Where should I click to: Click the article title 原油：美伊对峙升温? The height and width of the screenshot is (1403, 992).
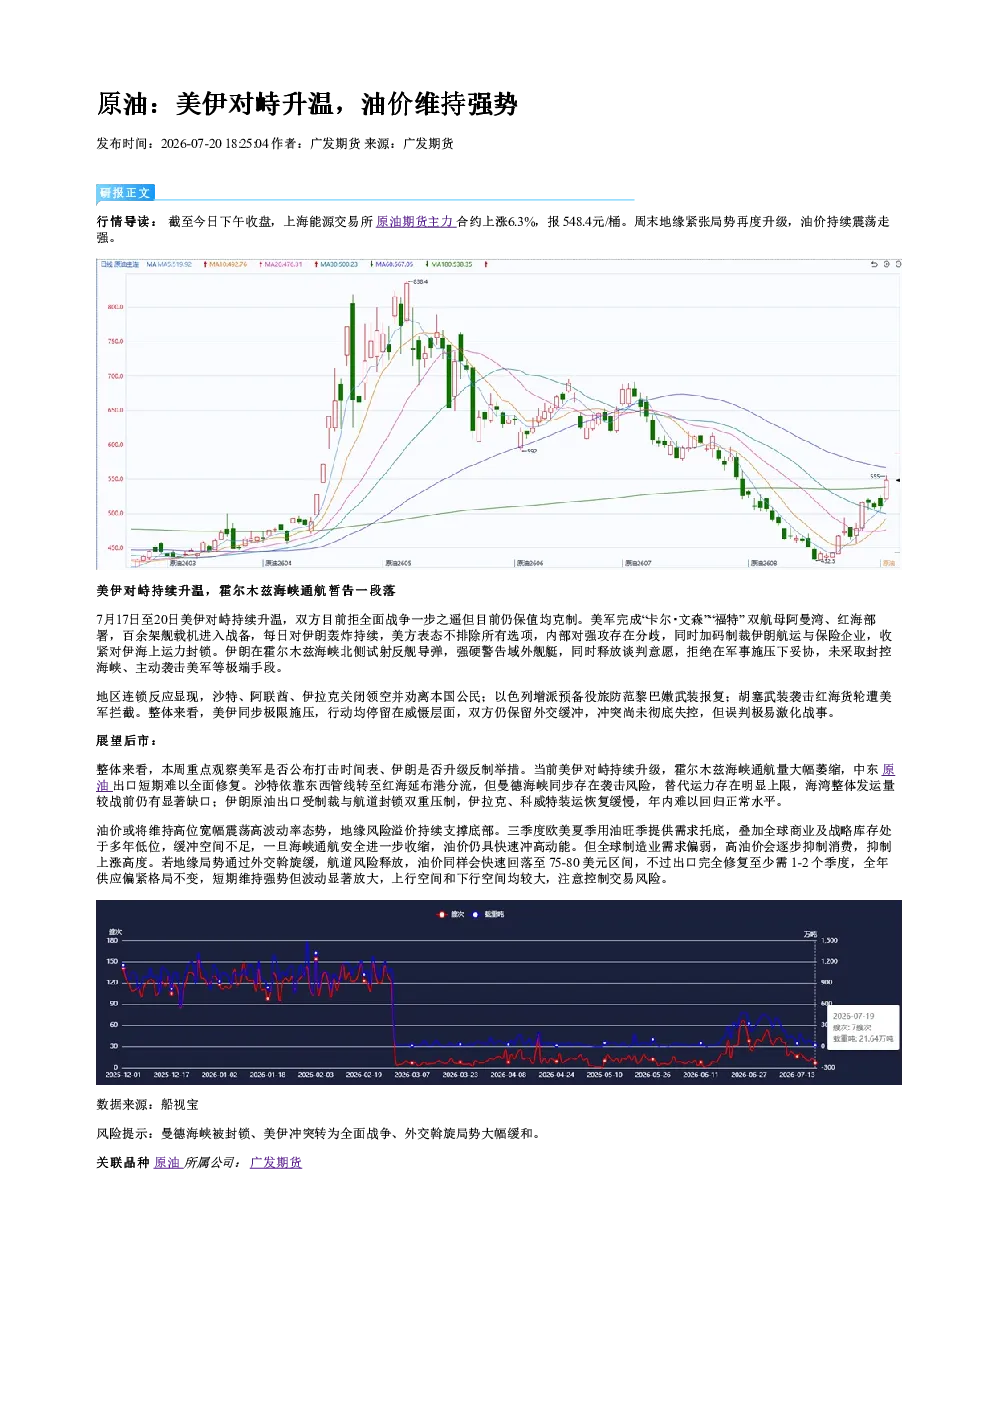(307, 104)
